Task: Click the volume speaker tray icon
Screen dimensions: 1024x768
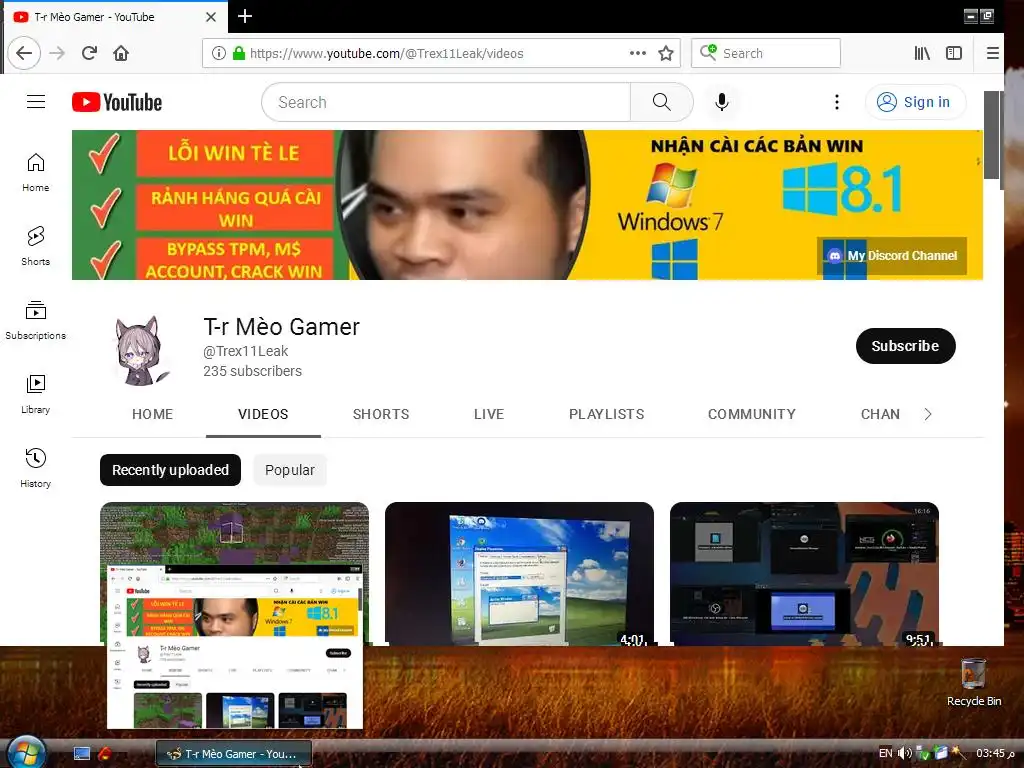Action: click(904, 753)
